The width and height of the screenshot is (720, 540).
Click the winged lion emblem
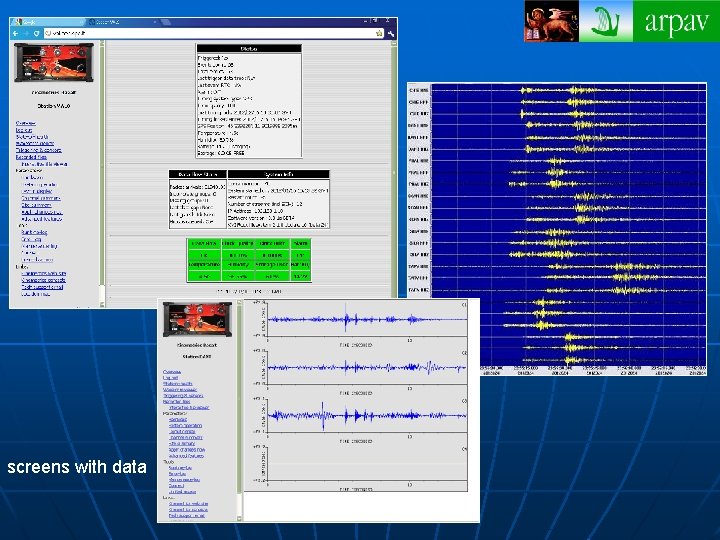click(551, 21)
